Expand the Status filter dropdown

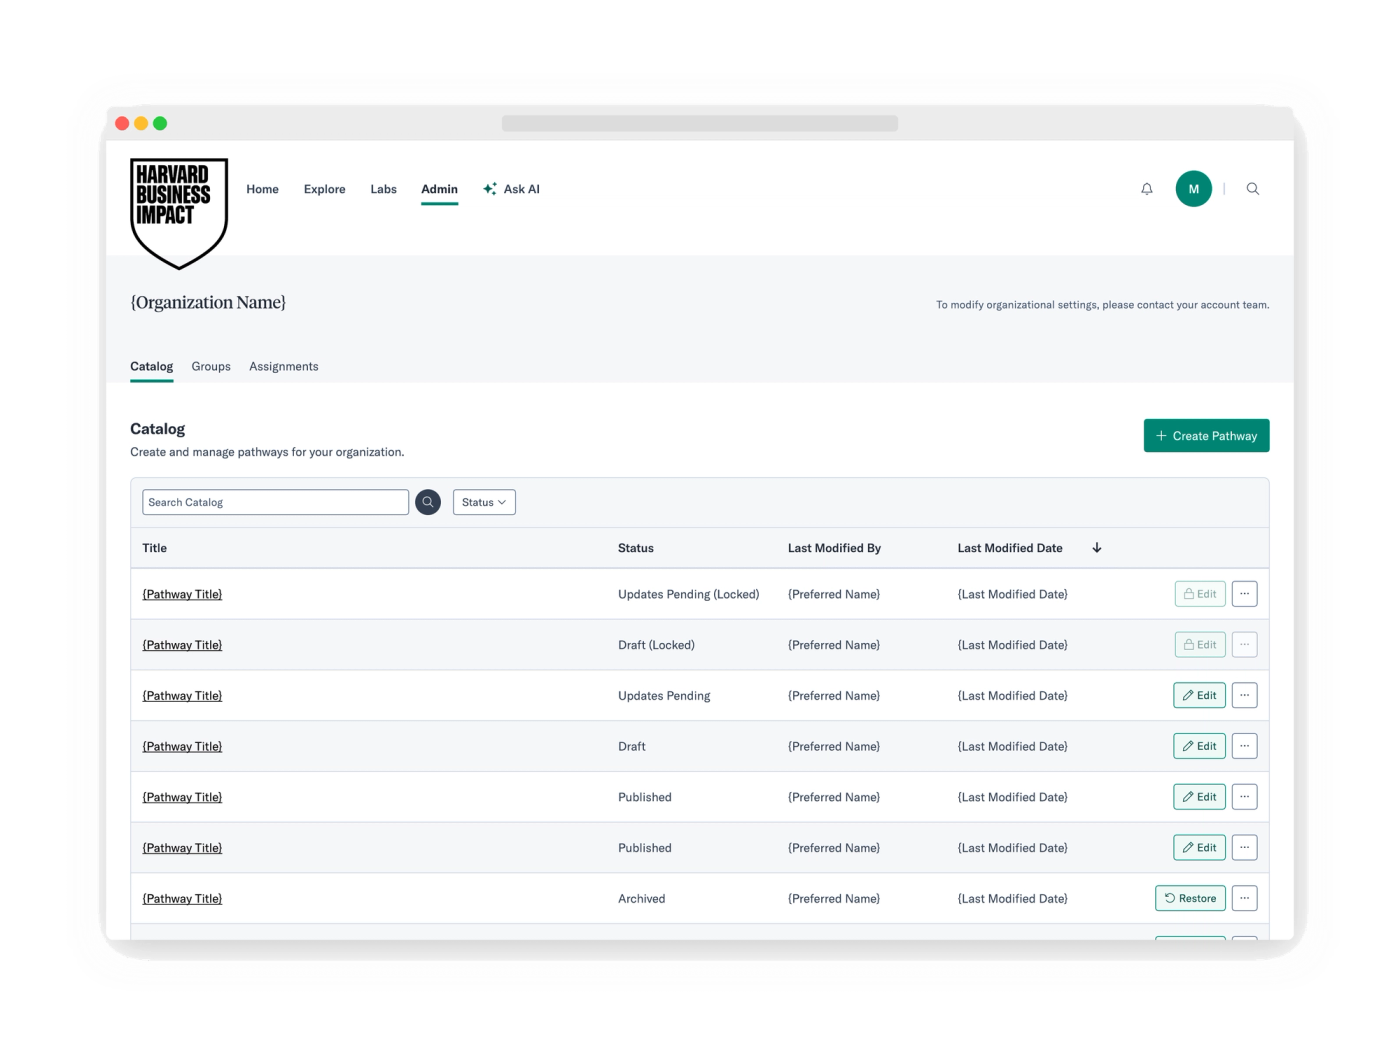tap(484, 502)
